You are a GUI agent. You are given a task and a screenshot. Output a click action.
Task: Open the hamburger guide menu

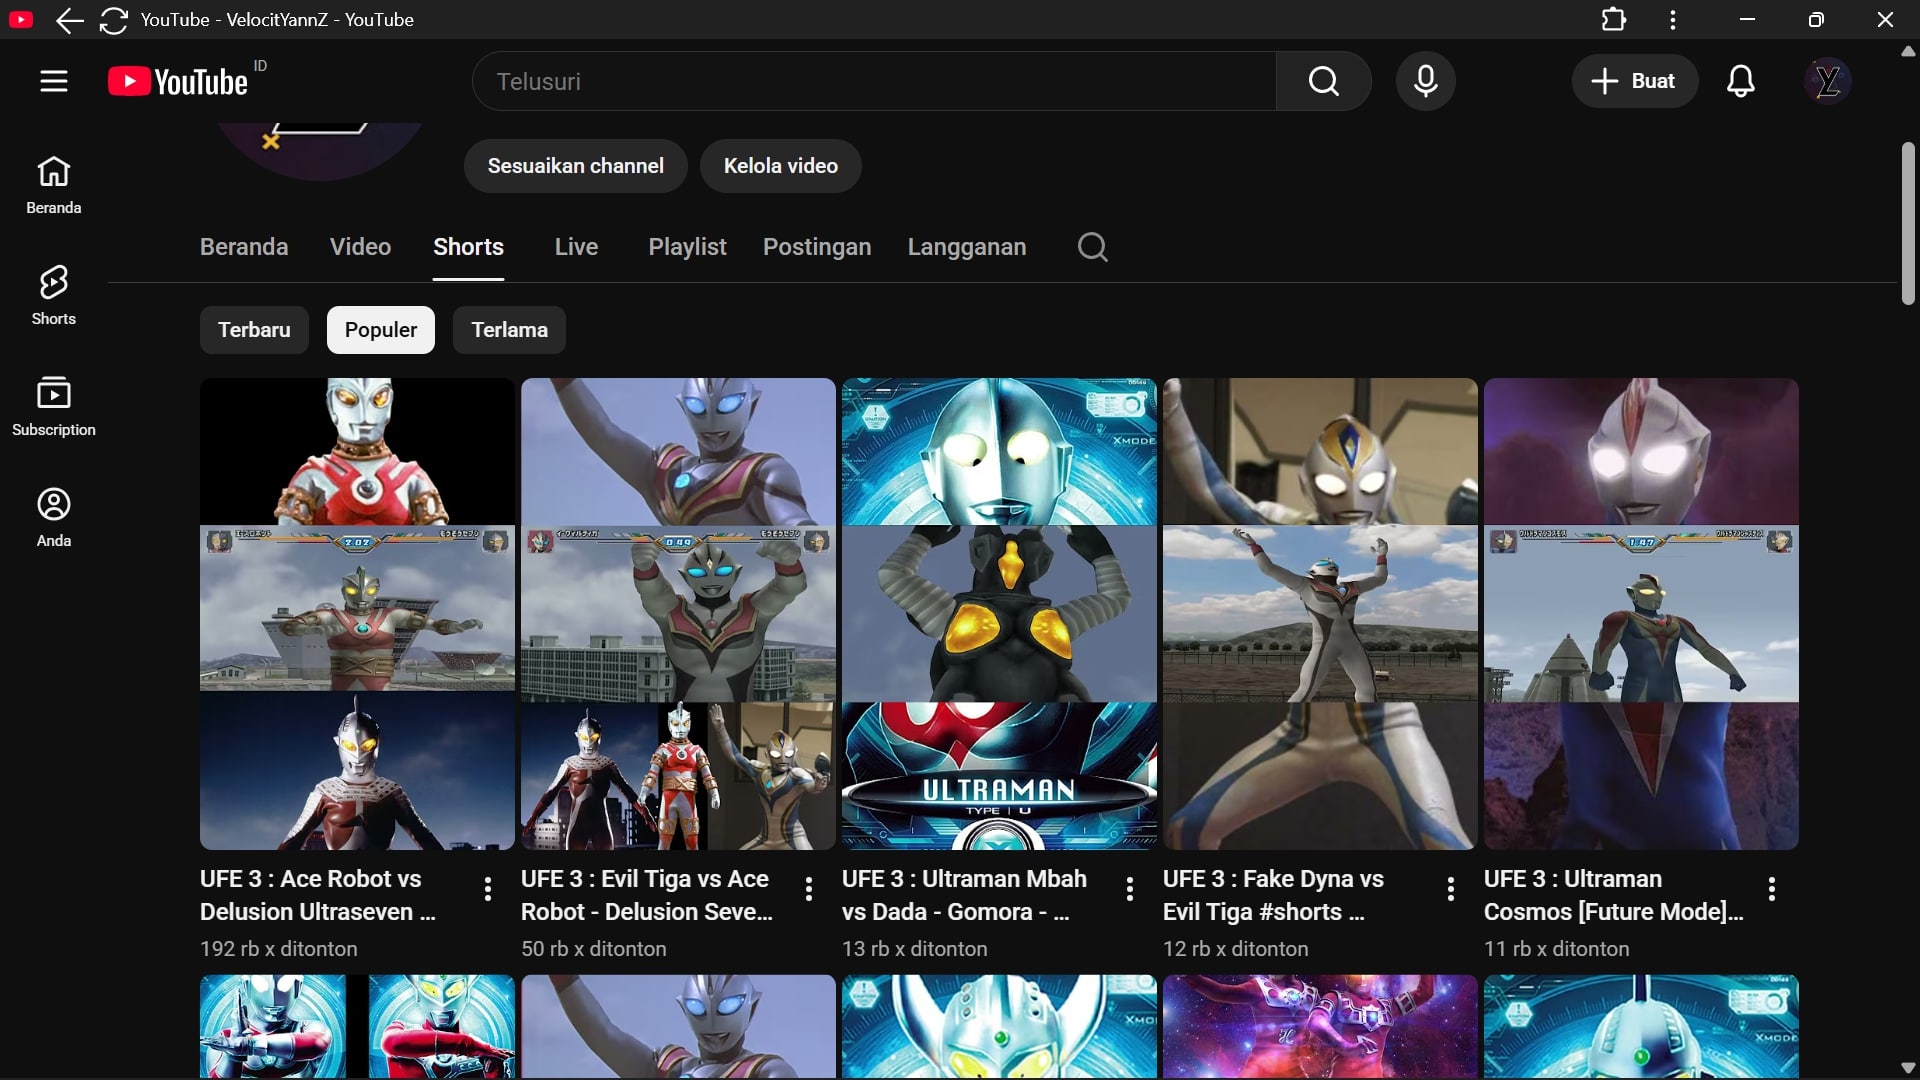coord(54,81)
